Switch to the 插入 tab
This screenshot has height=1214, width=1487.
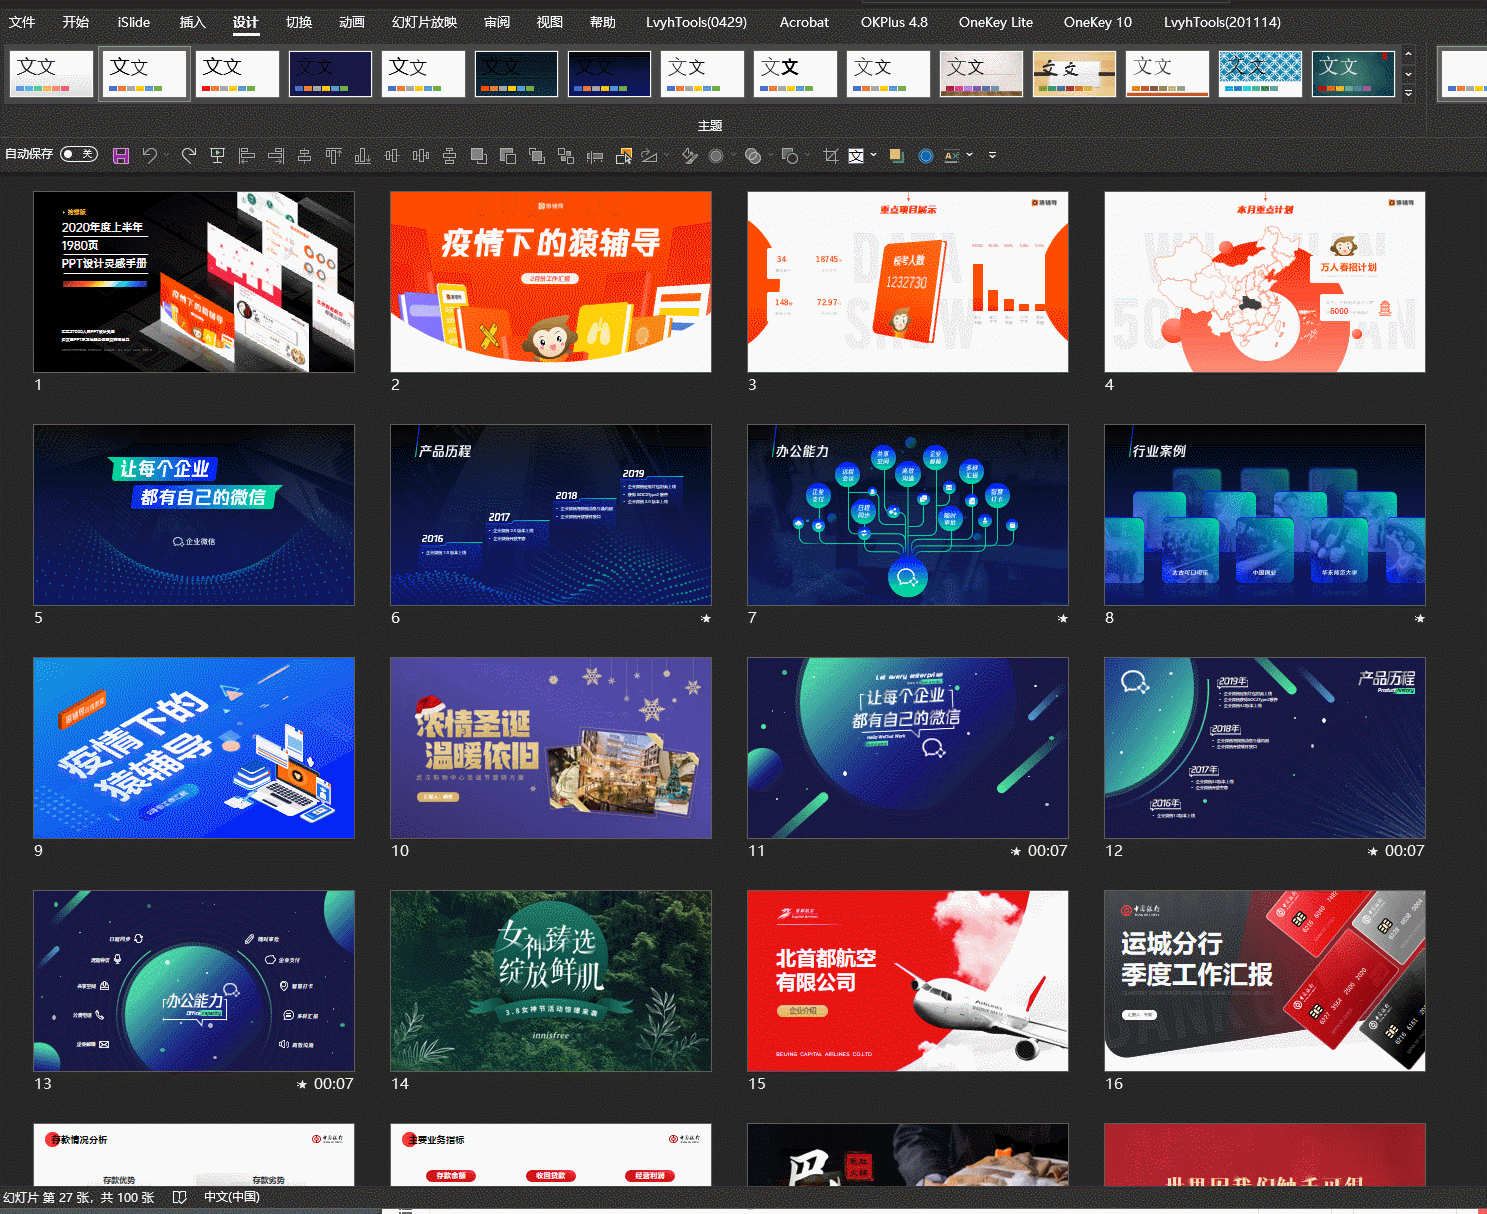[x=192, y=22]
